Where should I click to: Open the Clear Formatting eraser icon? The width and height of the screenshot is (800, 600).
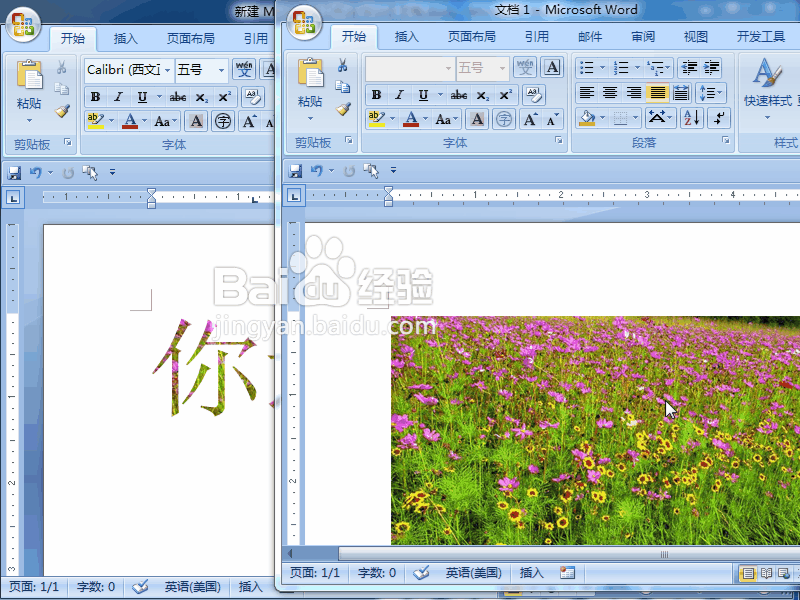530,94
